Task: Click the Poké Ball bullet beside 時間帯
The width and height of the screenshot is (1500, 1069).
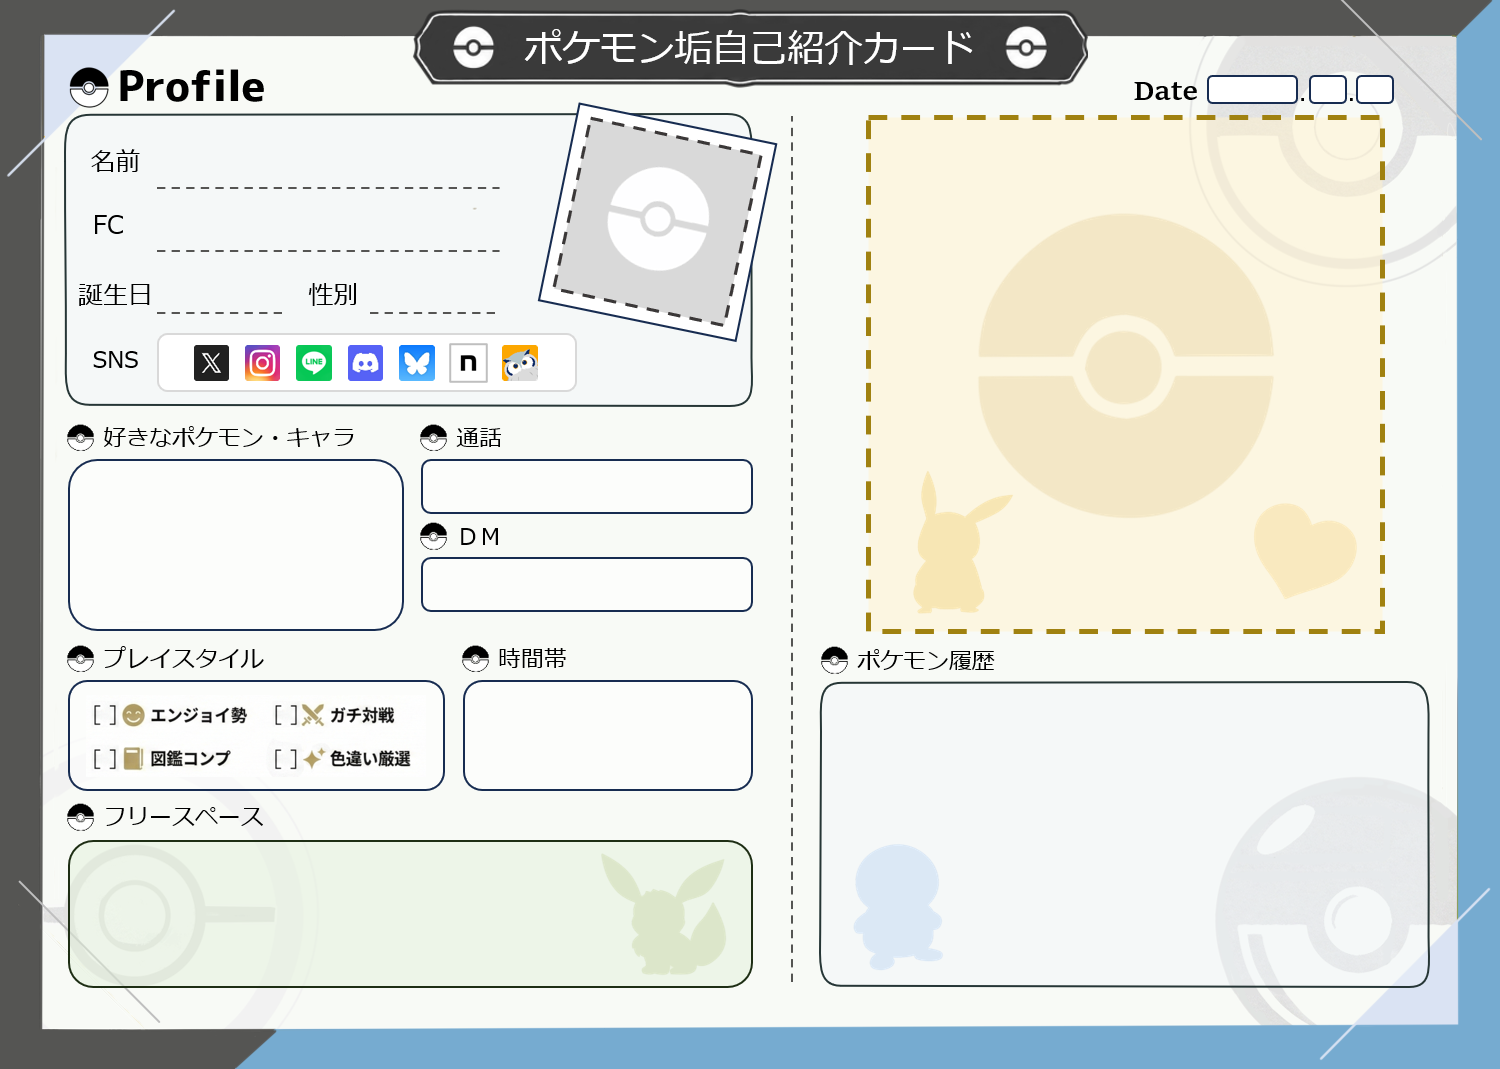Action: tap(476, 659)
